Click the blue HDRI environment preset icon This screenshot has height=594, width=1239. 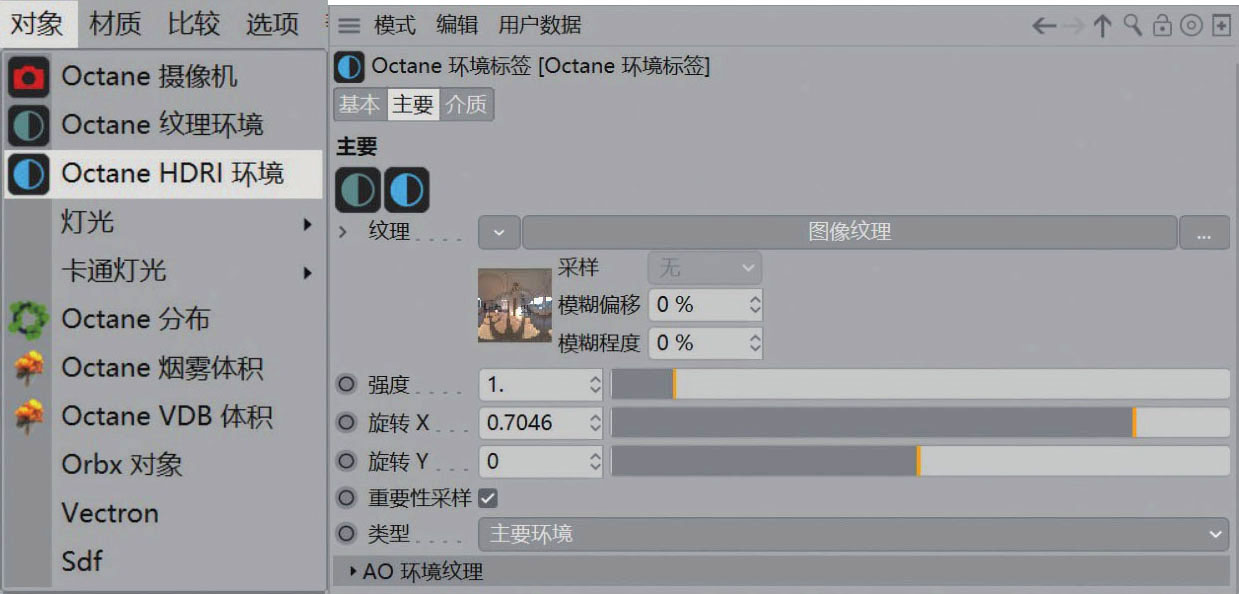point(406,189)
